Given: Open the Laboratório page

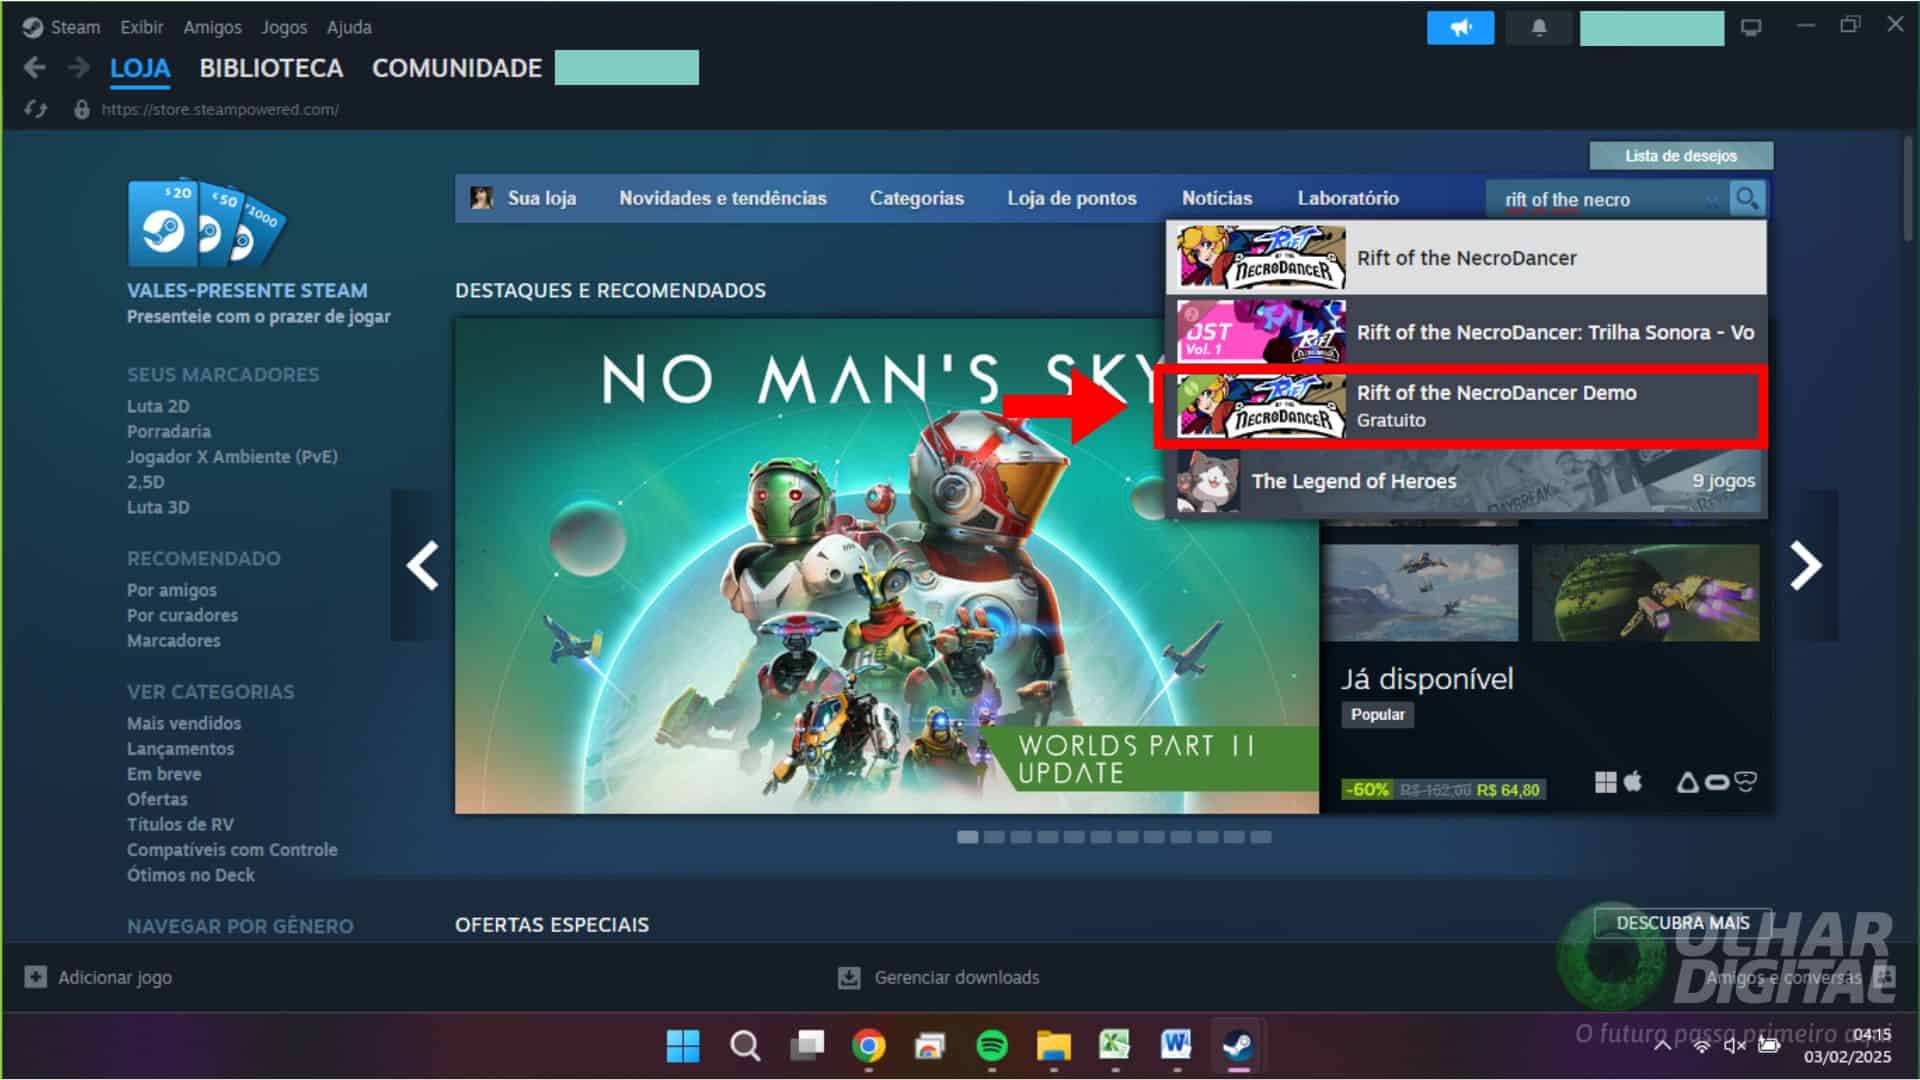Looking at the screenshot, I should (1348, 198).
